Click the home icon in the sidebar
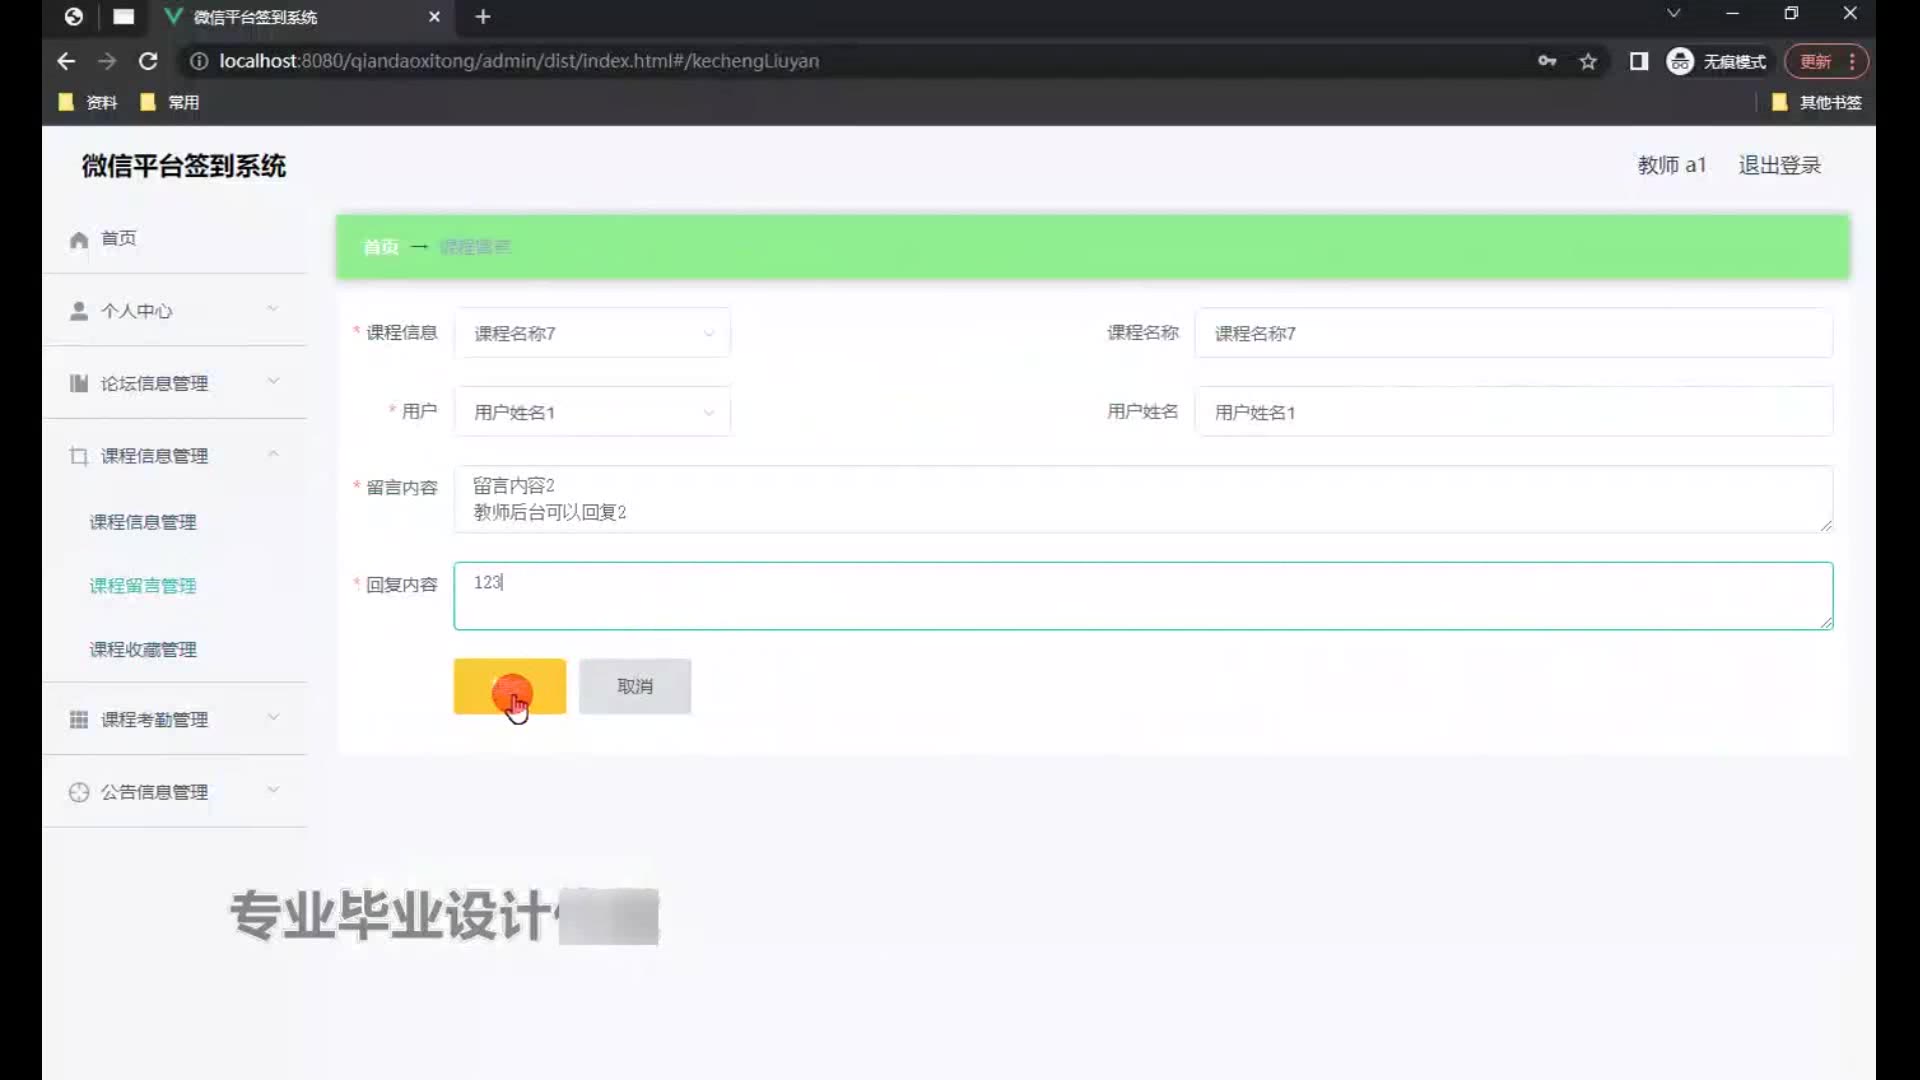Viewport: 1920px width, 1080px height. click(x=79, y=240)
